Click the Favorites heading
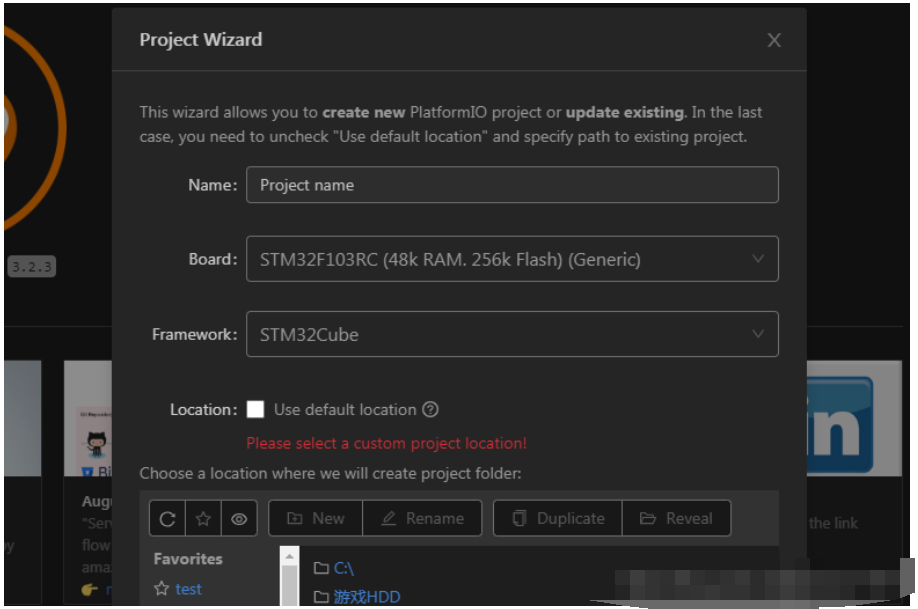Screen dimensions: 918x609 pyautogui.click(x=188, y=559)
